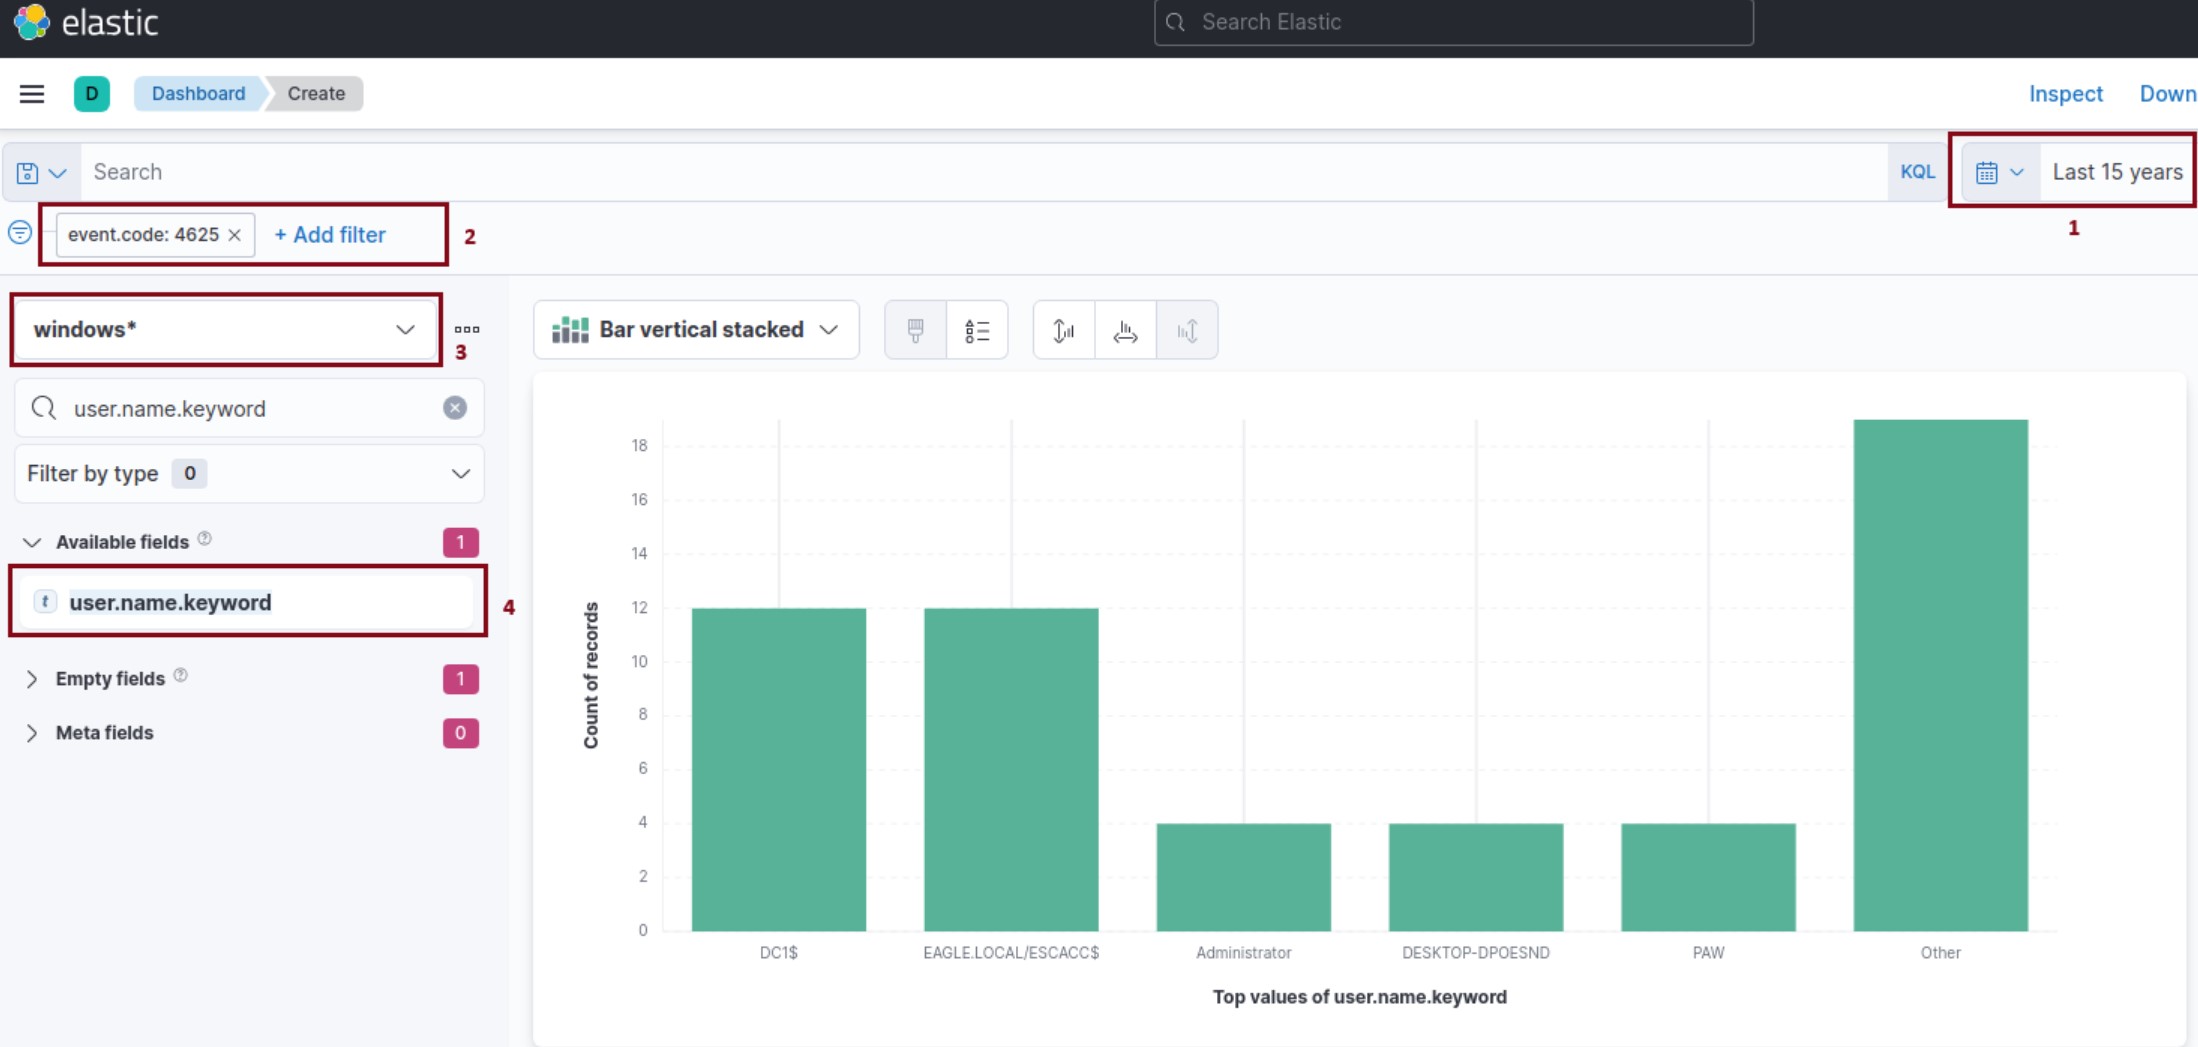Click the Create breadcrumb

[316, 94]
